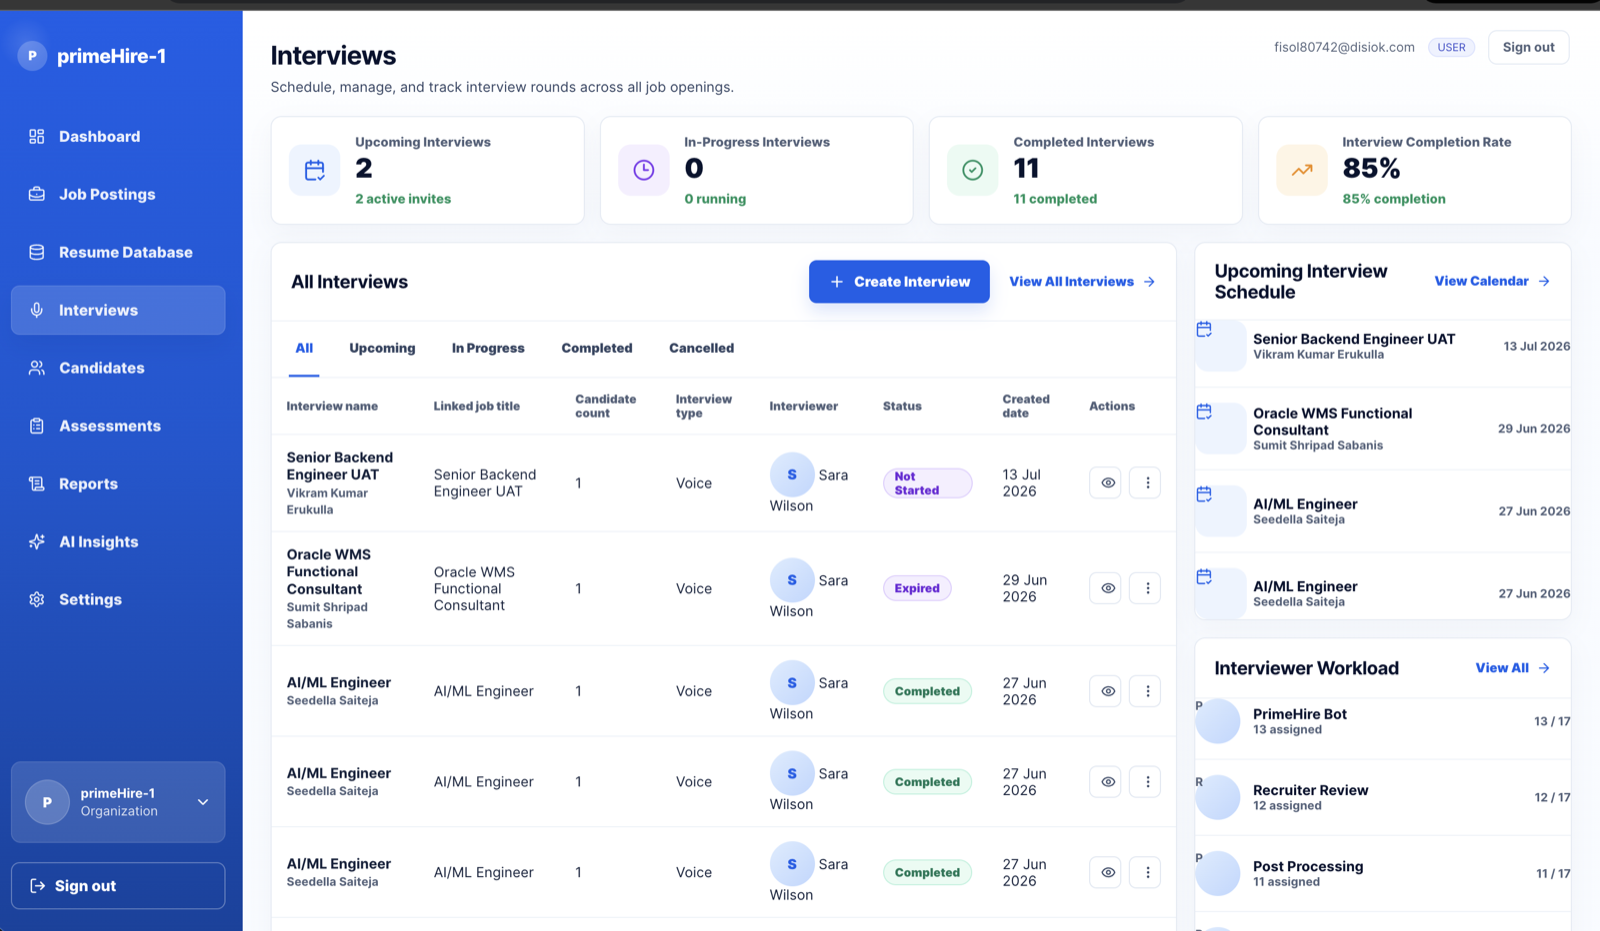Click the USER role badge
Image resolution: width=1600 pixels, height=931 pixels.
tap(1451, 47)
